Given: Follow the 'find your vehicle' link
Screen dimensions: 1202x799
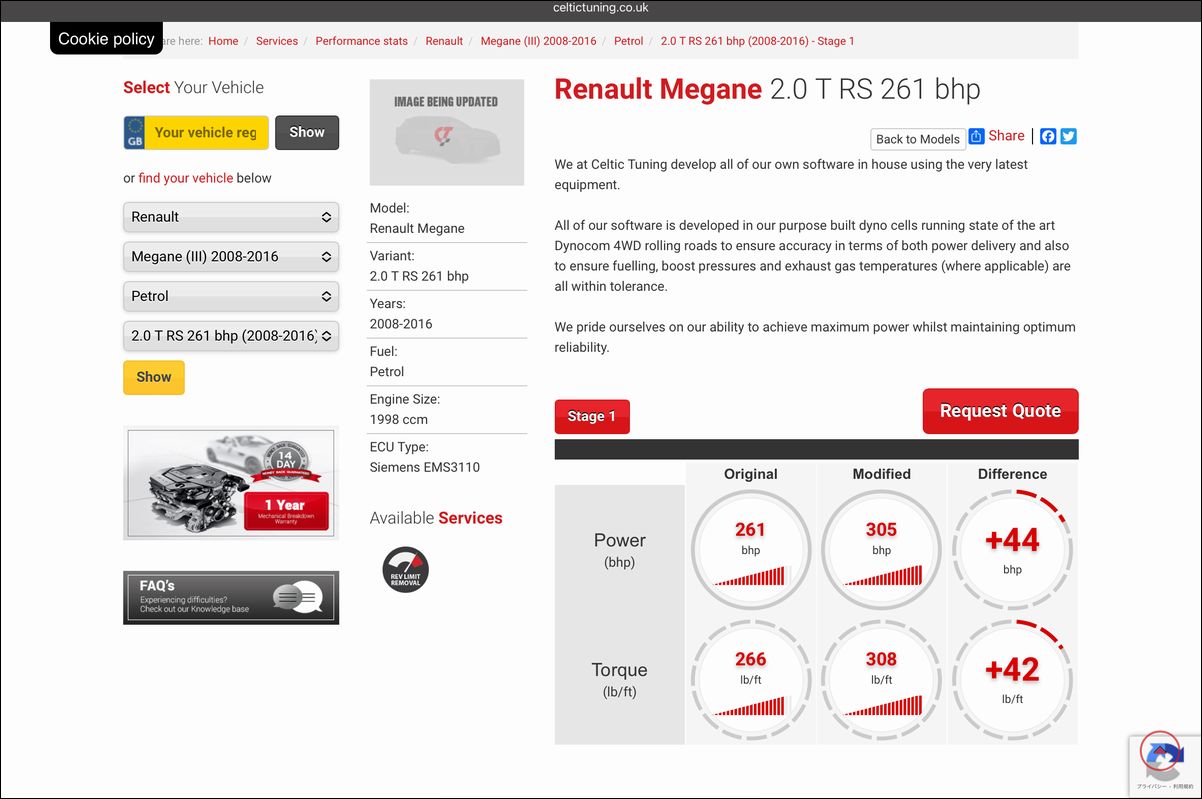Looking at the screenshot, I should click(x=186, y=178).
